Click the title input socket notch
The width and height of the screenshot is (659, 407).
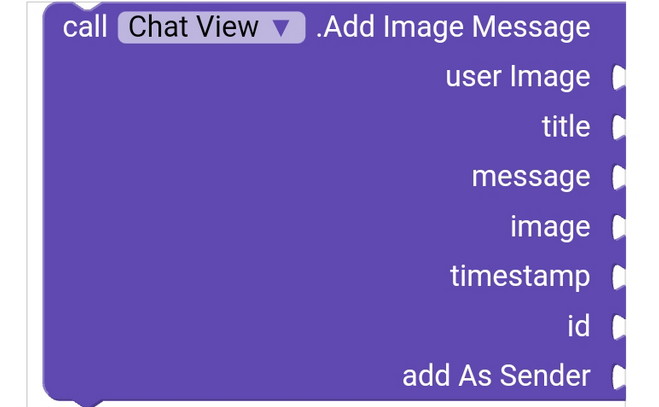coord(618,127)
